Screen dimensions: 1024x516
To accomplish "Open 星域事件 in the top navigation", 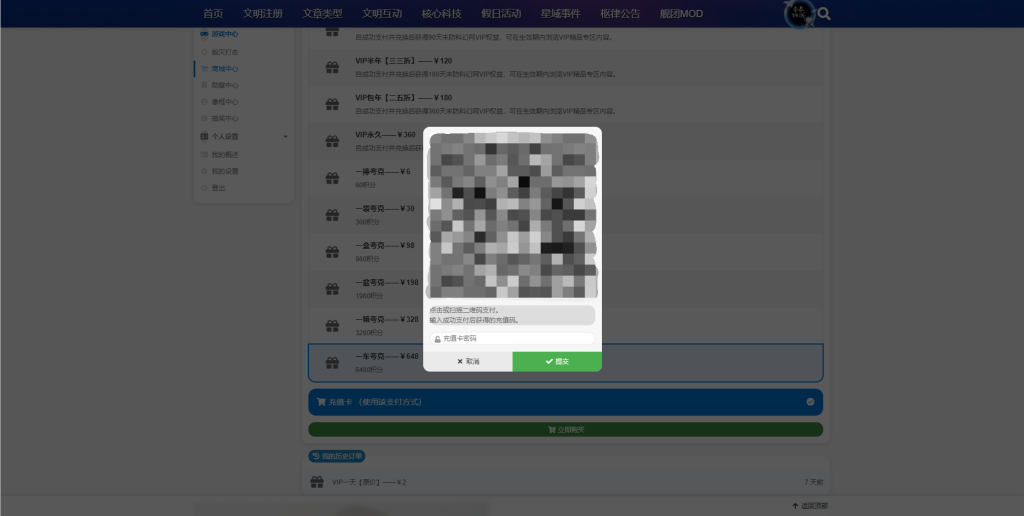I will coord(561,14).
